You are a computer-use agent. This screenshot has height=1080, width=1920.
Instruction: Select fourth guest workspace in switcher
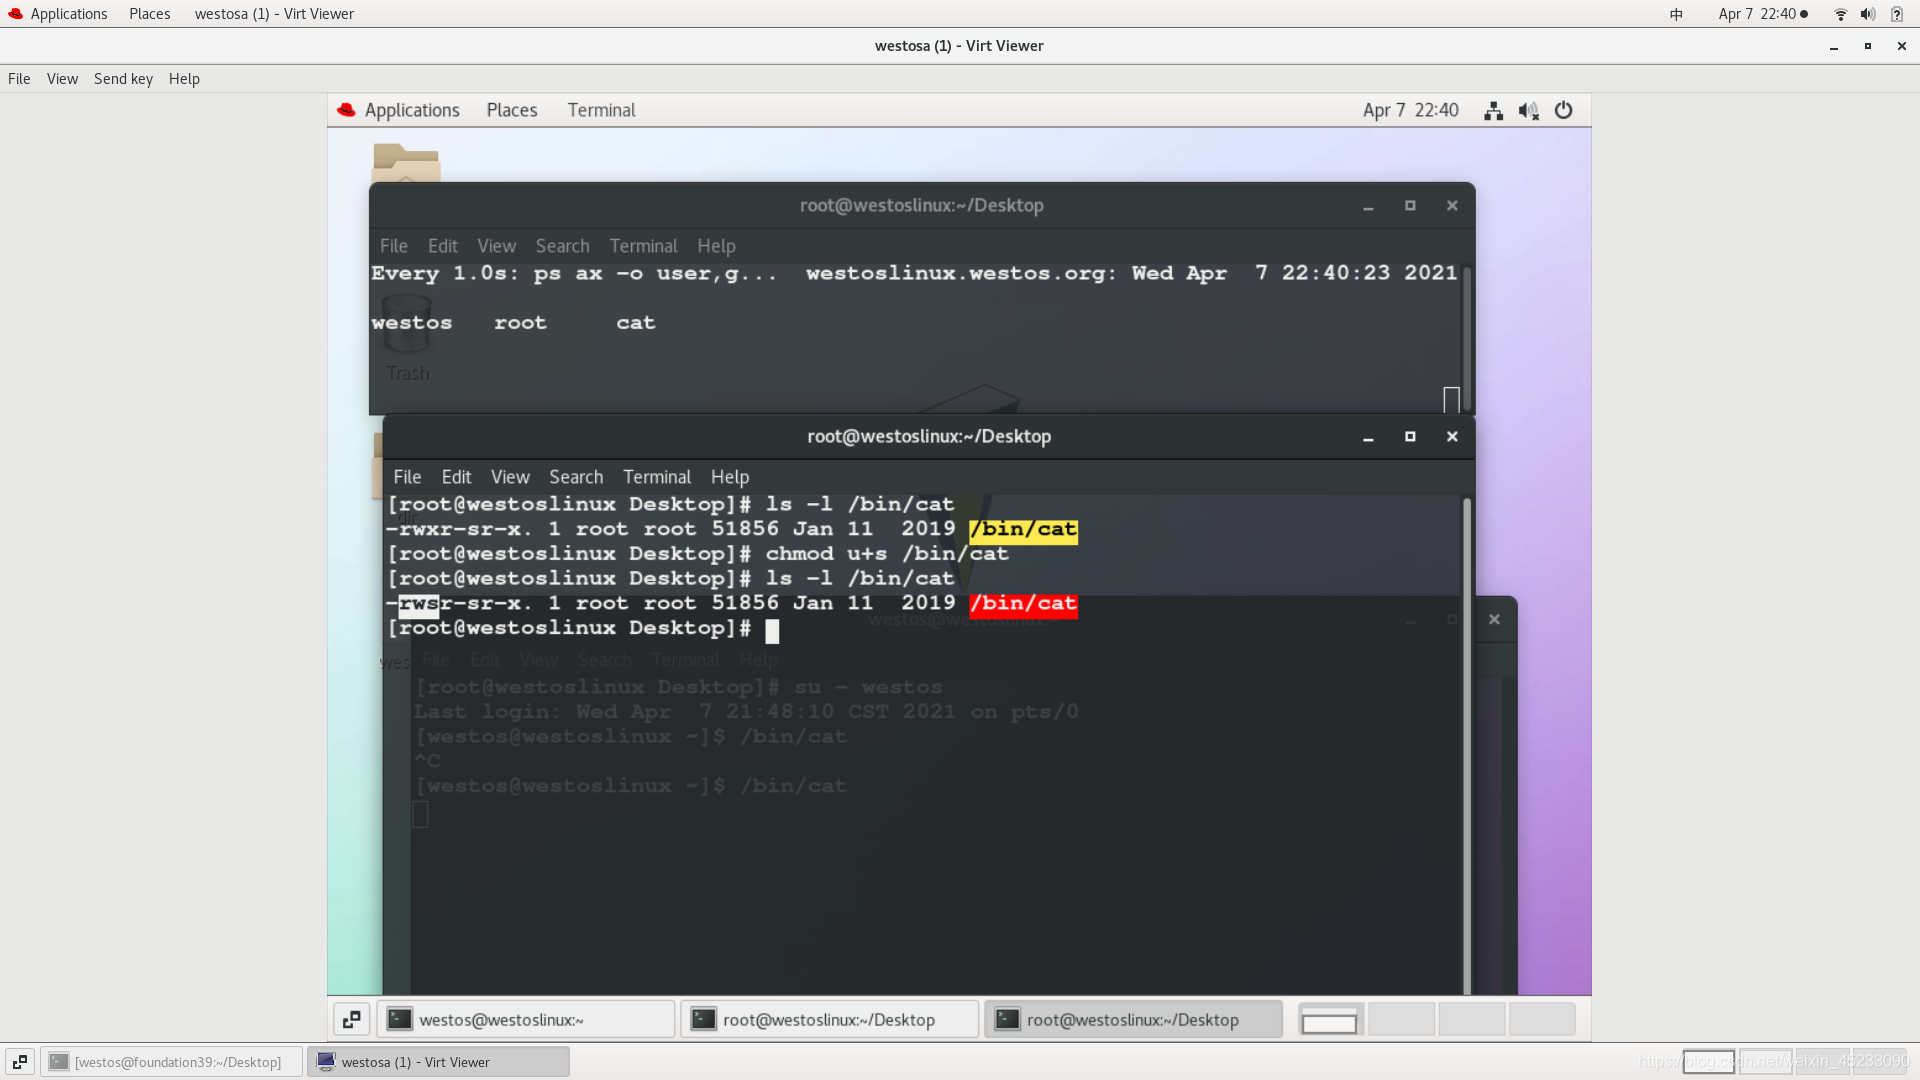click(x=1542, y=1019)
